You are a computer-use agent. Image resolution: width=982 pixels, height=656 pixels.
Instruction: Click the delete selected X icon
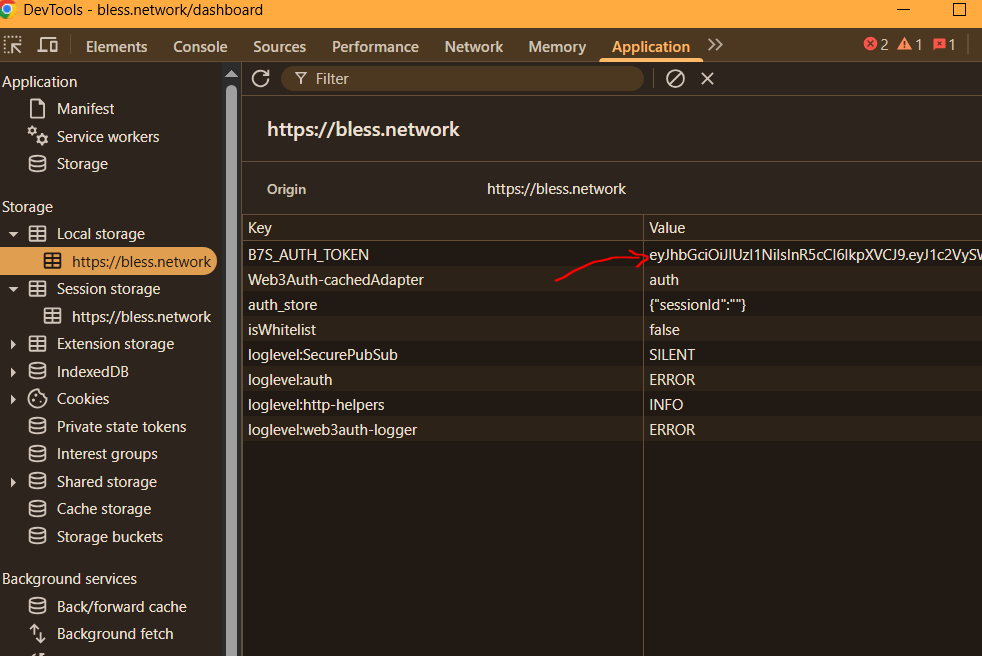pos(707,78)
